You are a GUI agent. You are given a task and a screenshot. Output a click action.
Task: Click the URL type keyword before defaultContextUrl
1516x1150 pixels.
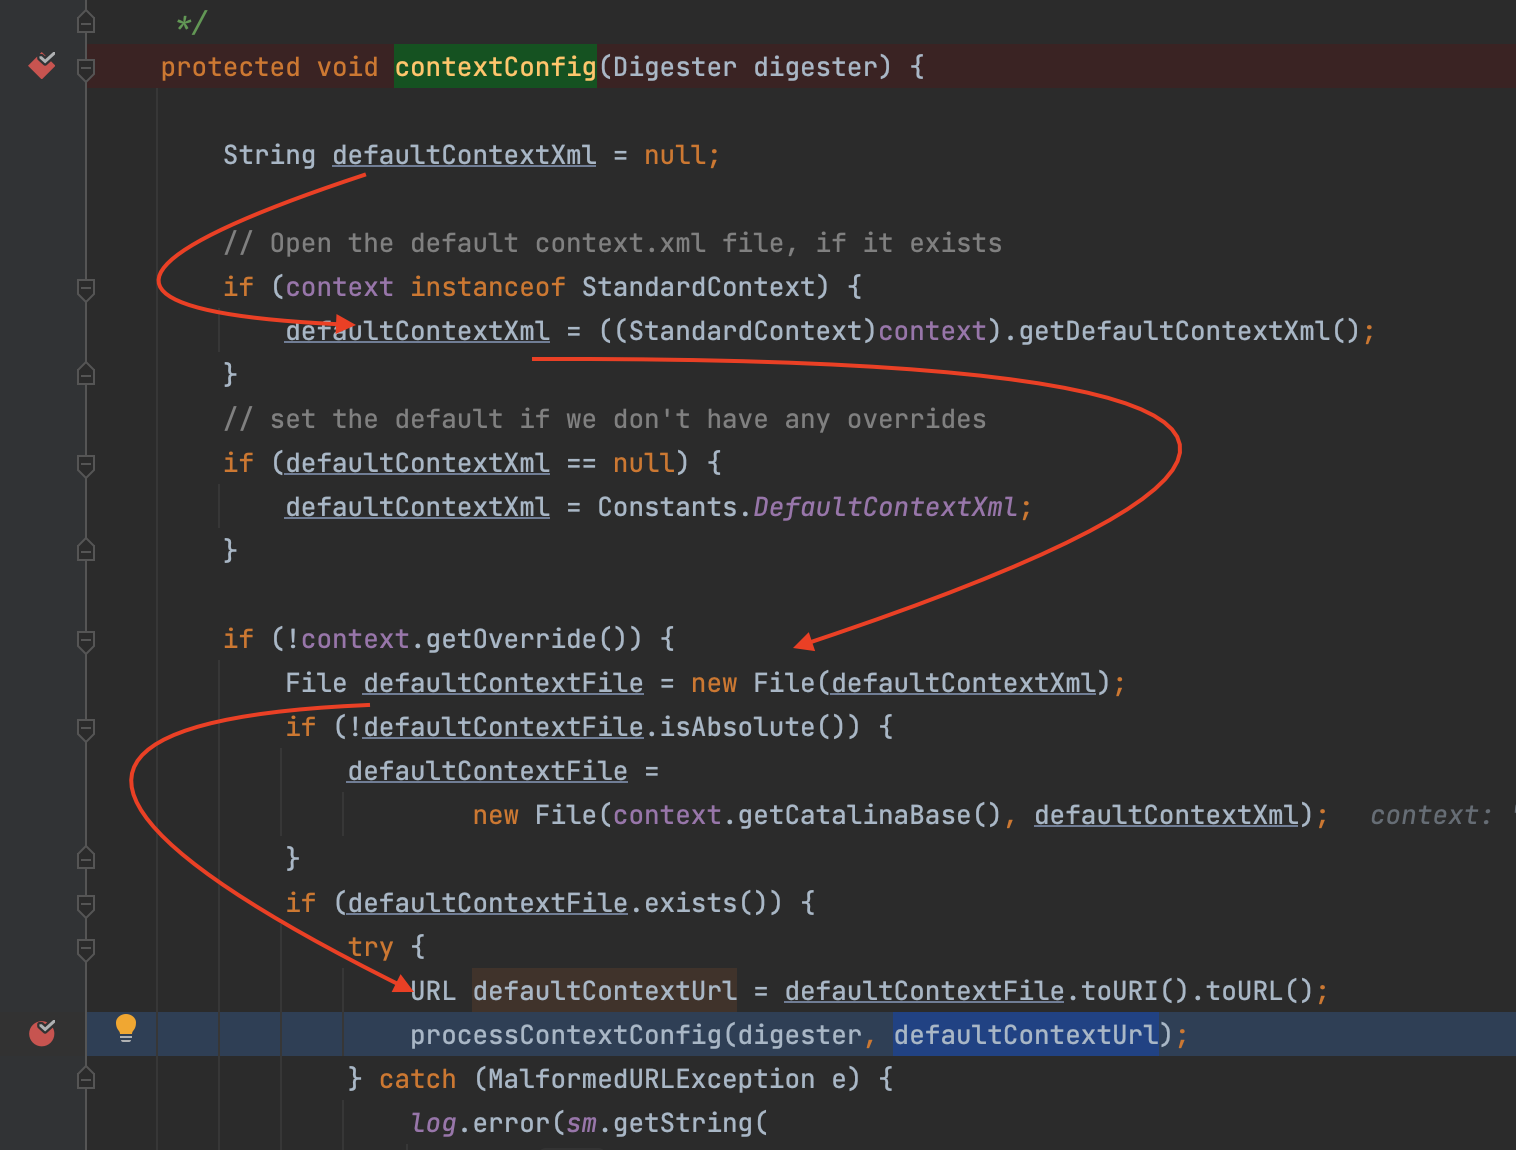point(433,991)
